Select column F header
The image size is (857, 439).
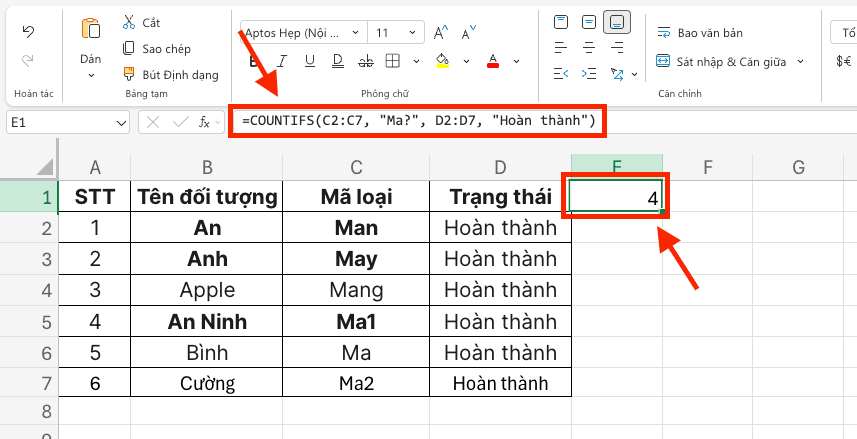[707, 167]
